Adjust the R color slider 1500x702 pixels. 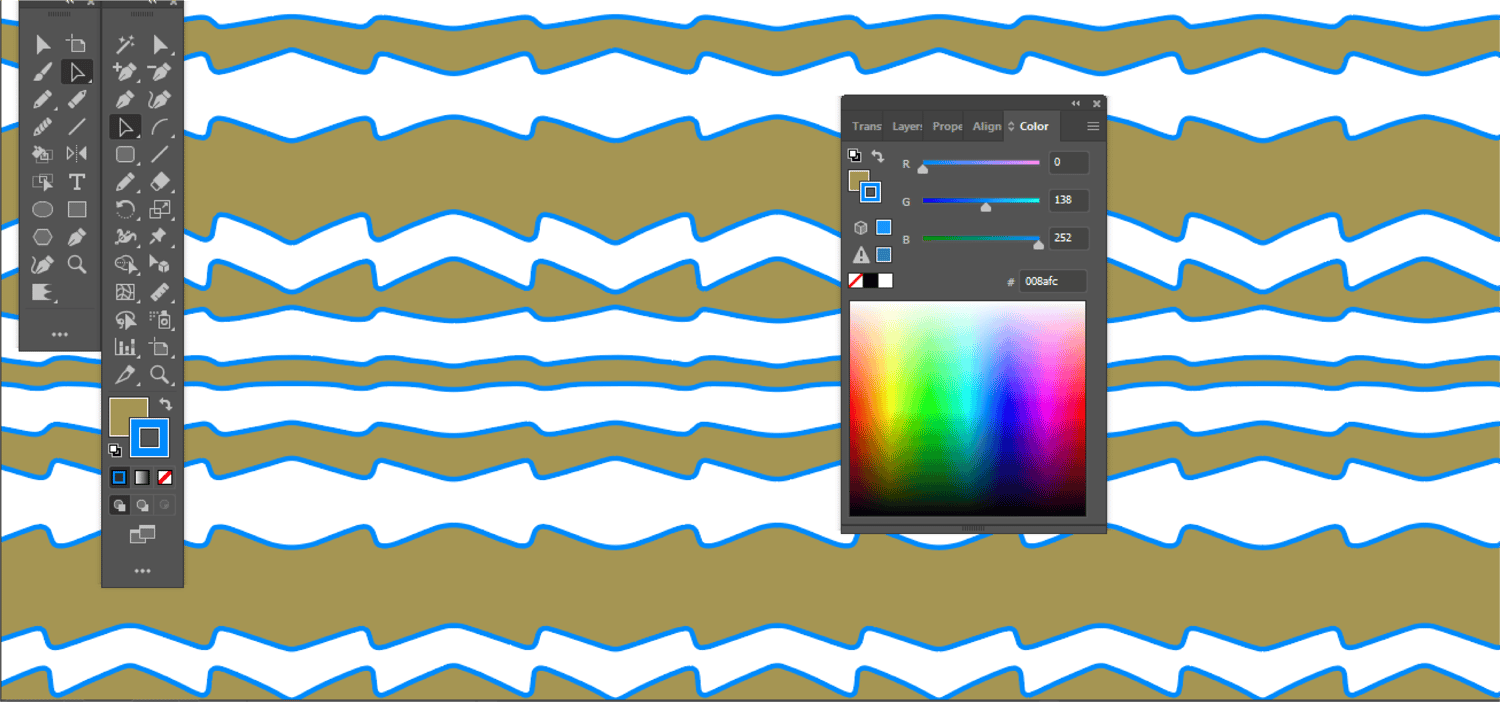point(981,162)
